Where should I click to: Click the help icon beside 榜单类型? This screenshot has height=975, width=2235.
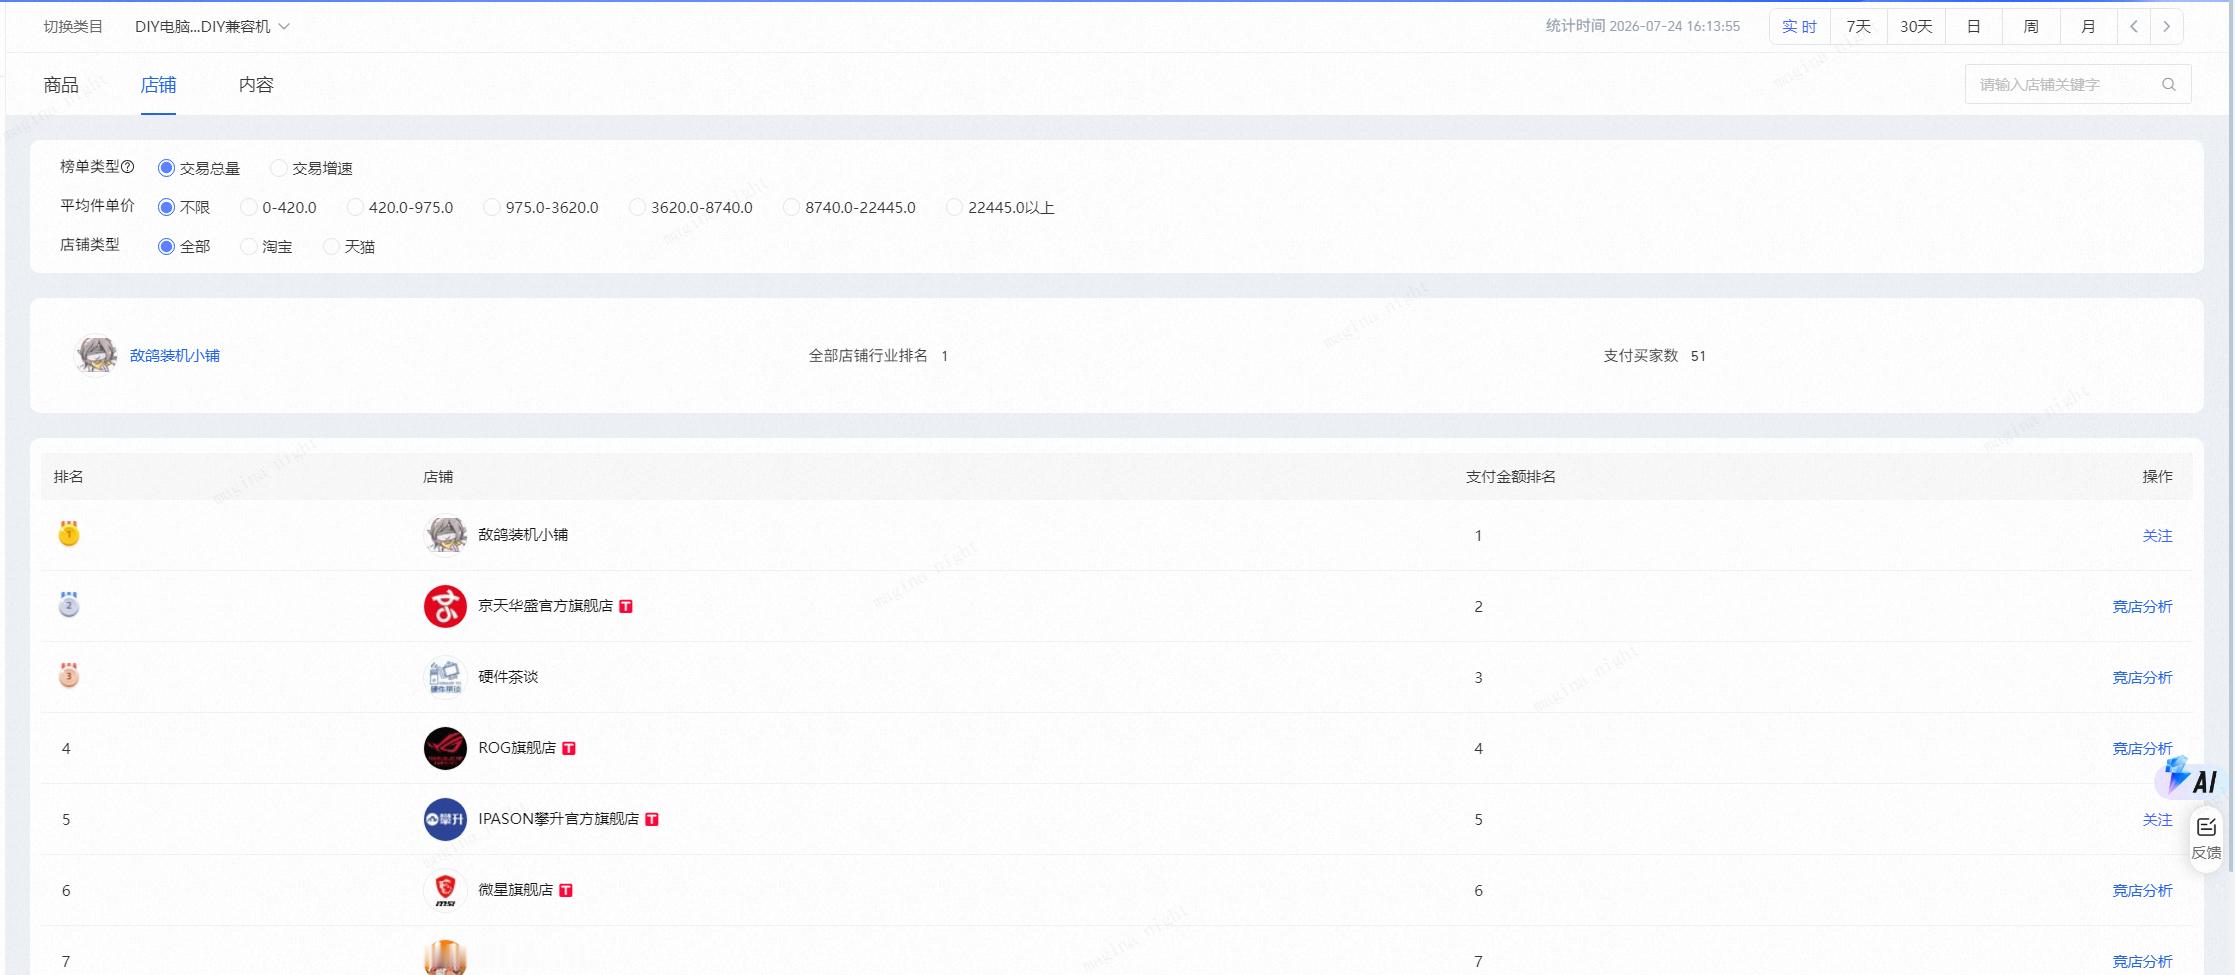(x=128, y=167)
